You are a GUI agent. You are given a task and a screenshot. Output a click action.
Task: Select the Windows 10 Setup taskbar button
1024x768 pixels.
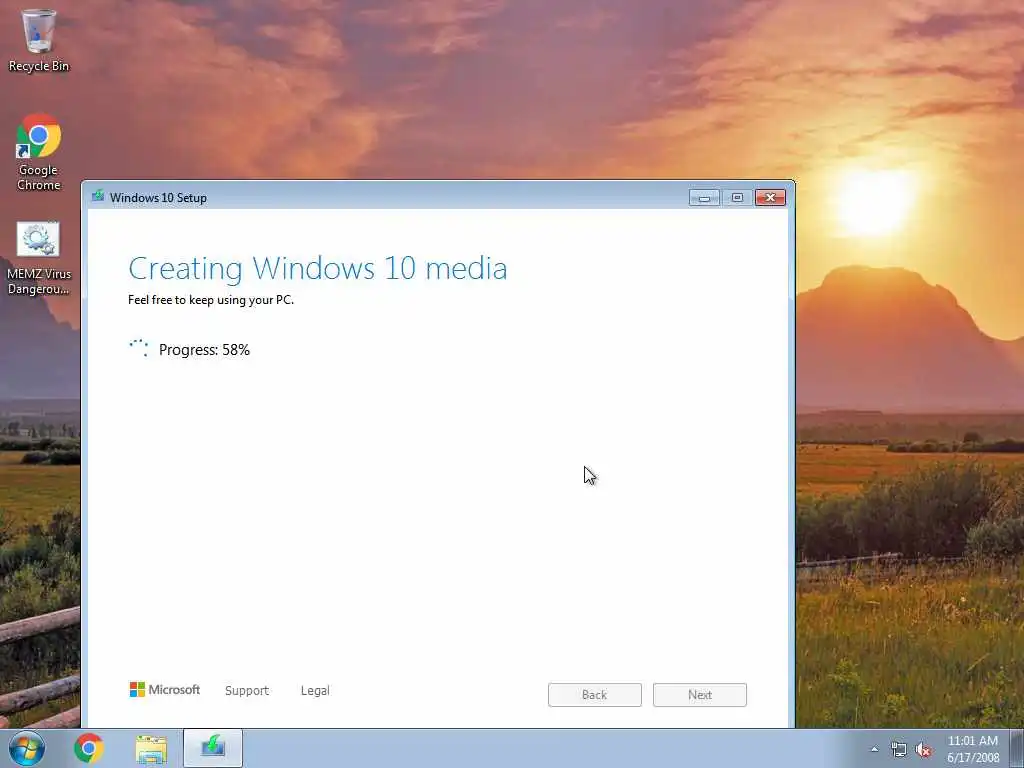coord(213,748)
